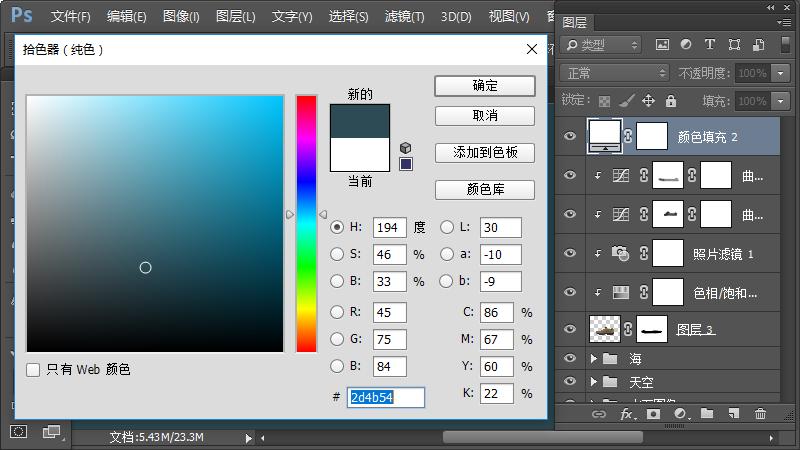Hide the 色相/饱和 layer

pyautogui.click(x=570, y=292)
